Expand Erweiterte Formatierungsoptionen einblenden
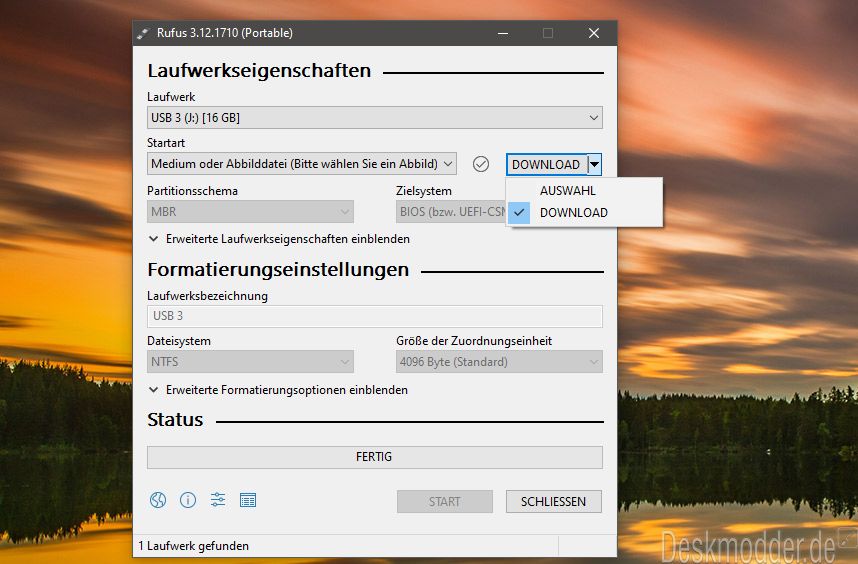The image size is (858, 564). click(x=278, y=390)
